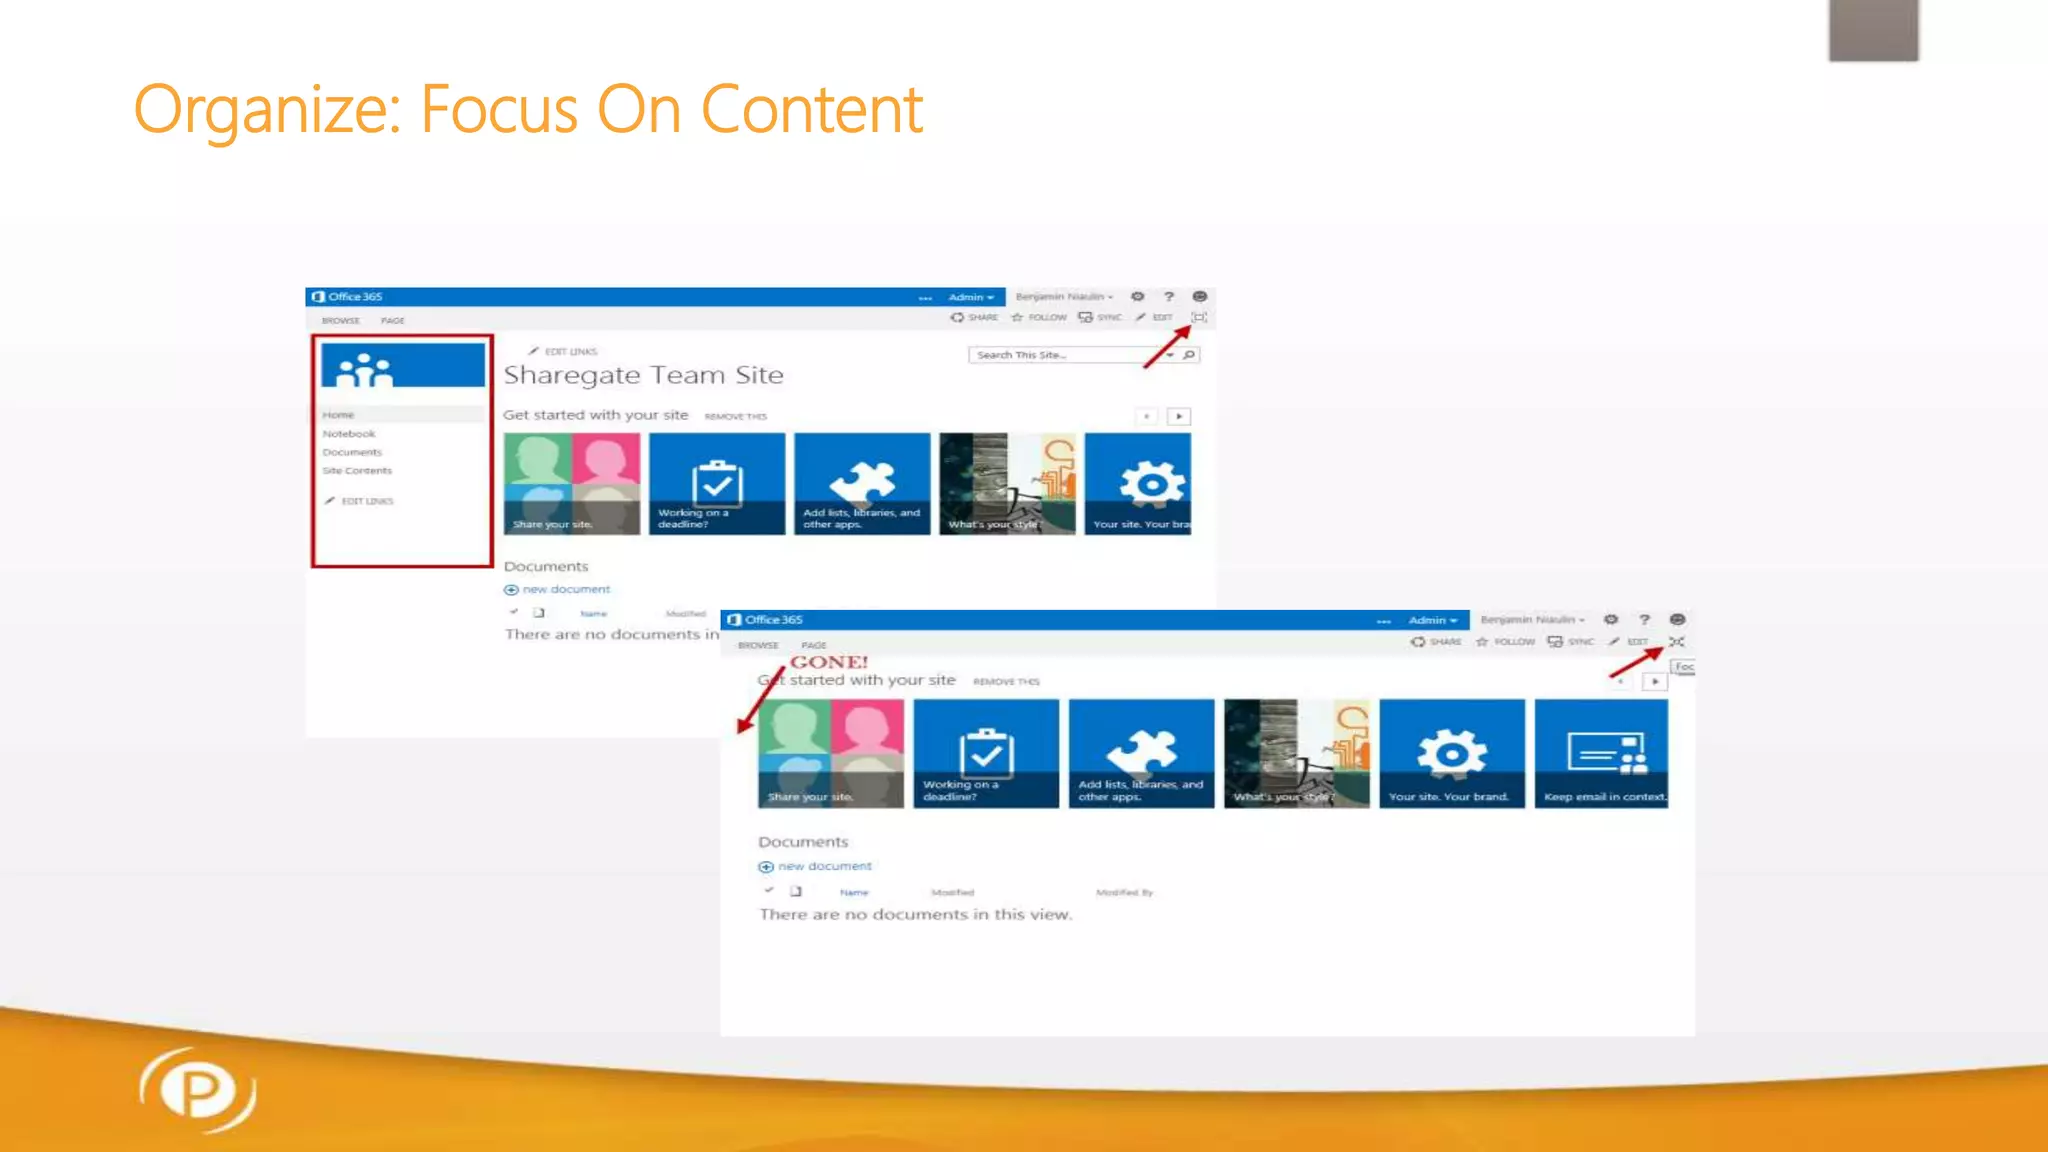Open the Admin dropdown in the focus-mode screenshot
The image size is (2048, 1152).
1433,620
